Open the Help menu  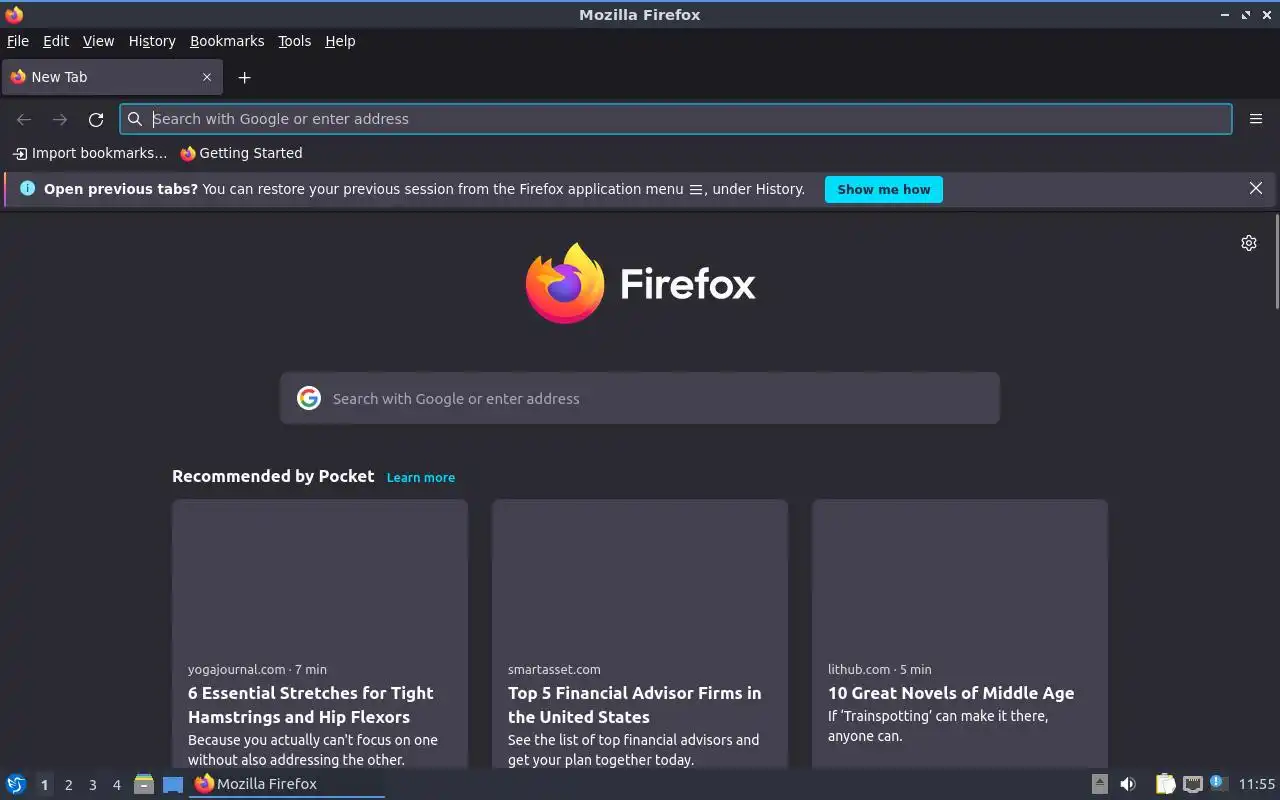(x=340, y=41)
